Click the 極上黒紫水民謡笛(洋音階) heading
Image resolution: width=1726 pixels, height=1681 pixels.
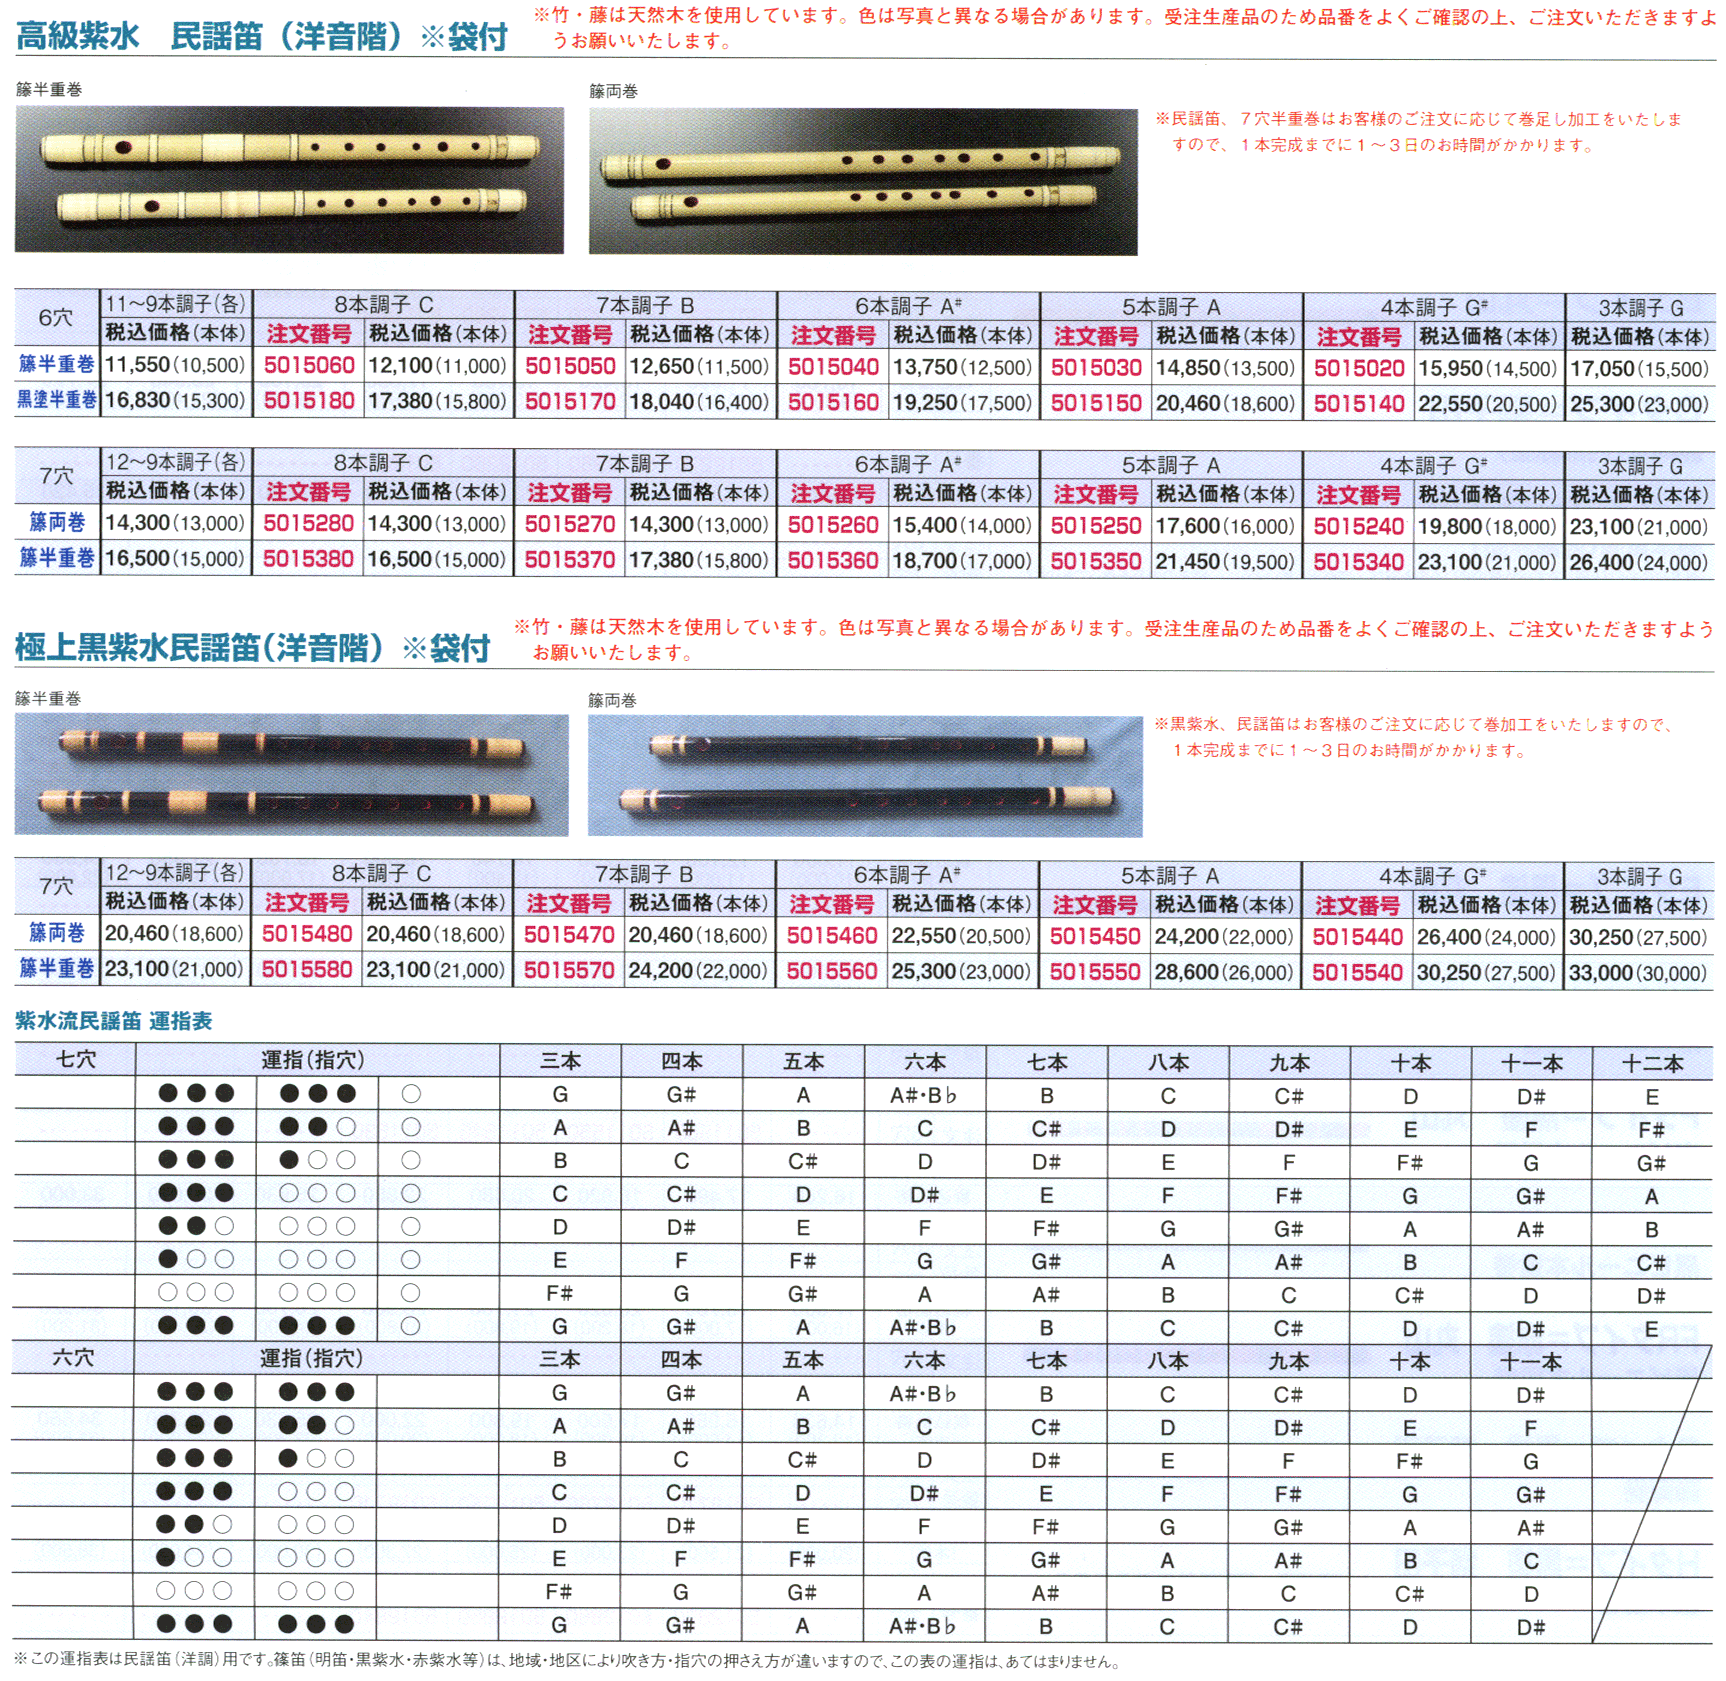[252, 648]
